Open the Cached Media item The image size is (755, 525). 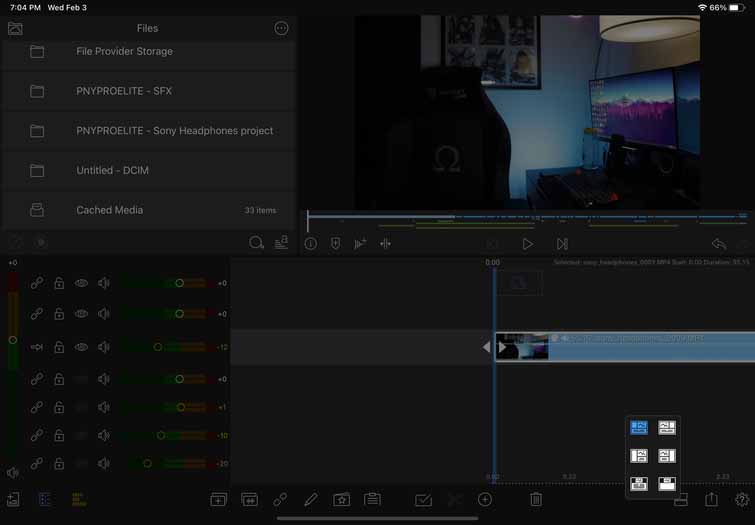click(148, 210)
